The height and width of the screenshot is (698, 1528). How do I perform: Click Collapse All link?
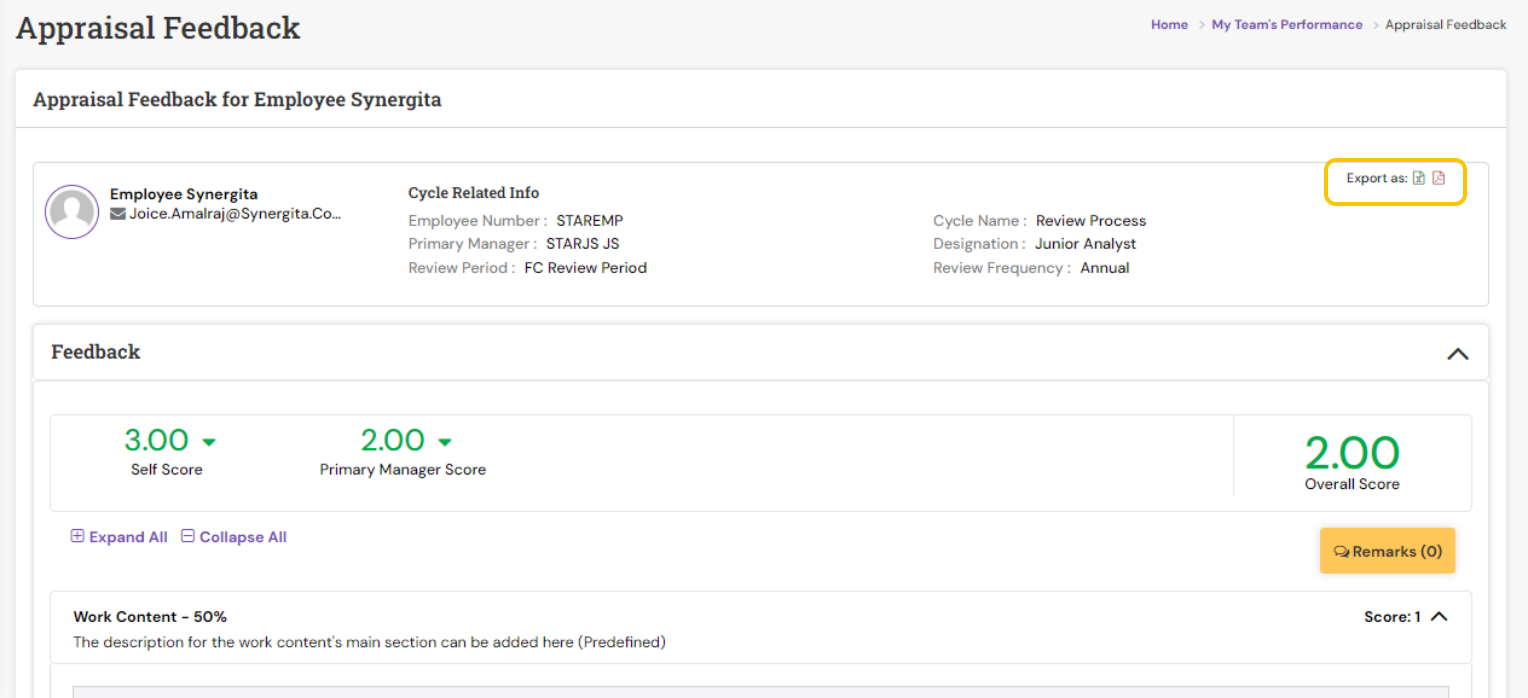[x=234, y=537]
